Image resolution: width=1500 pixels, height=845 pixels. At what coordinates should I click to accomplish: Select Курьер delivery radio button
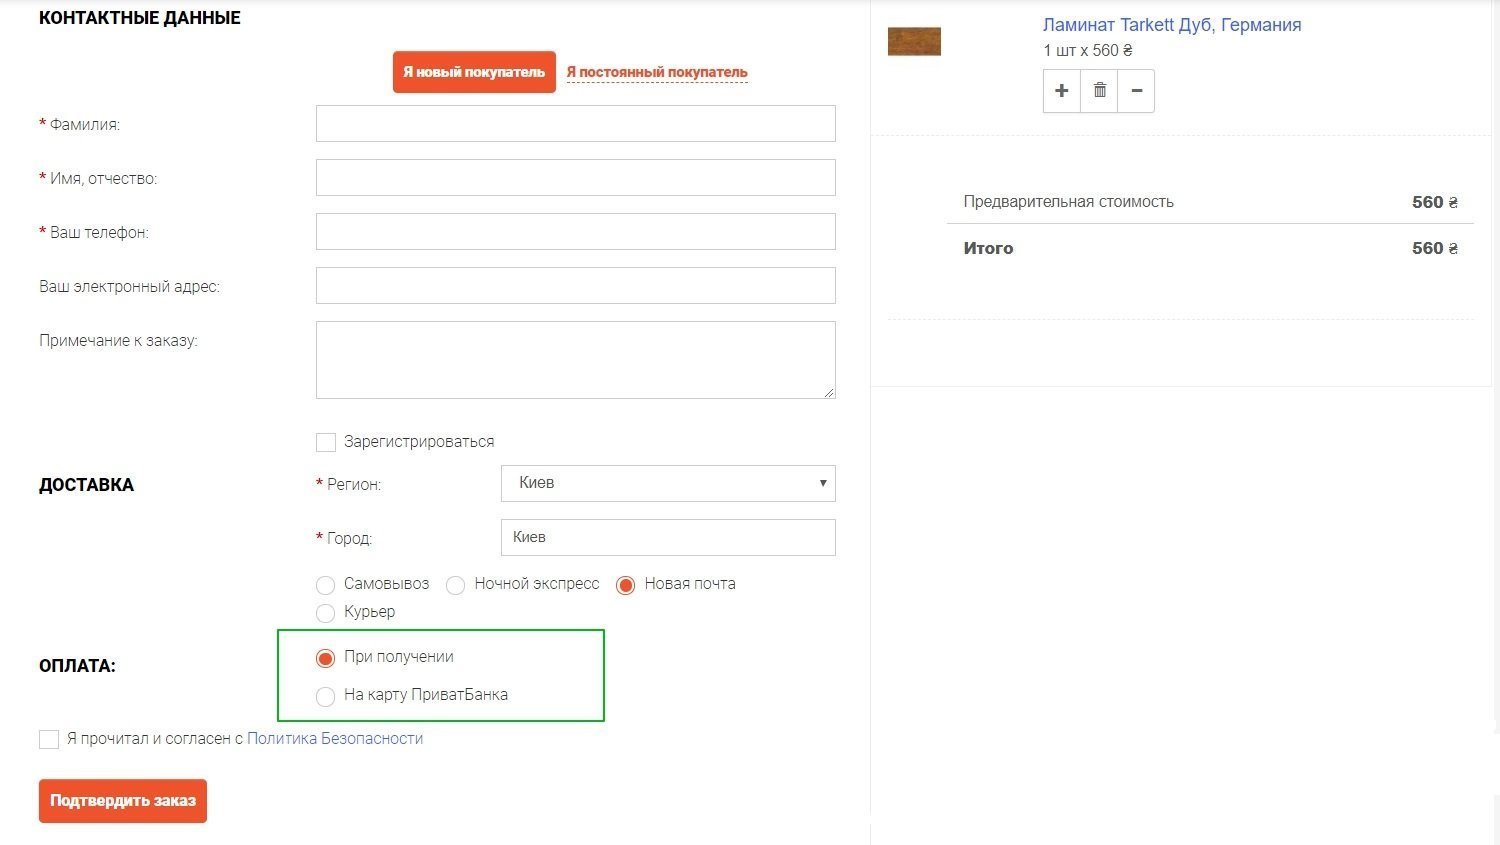(x=326, y=613)
